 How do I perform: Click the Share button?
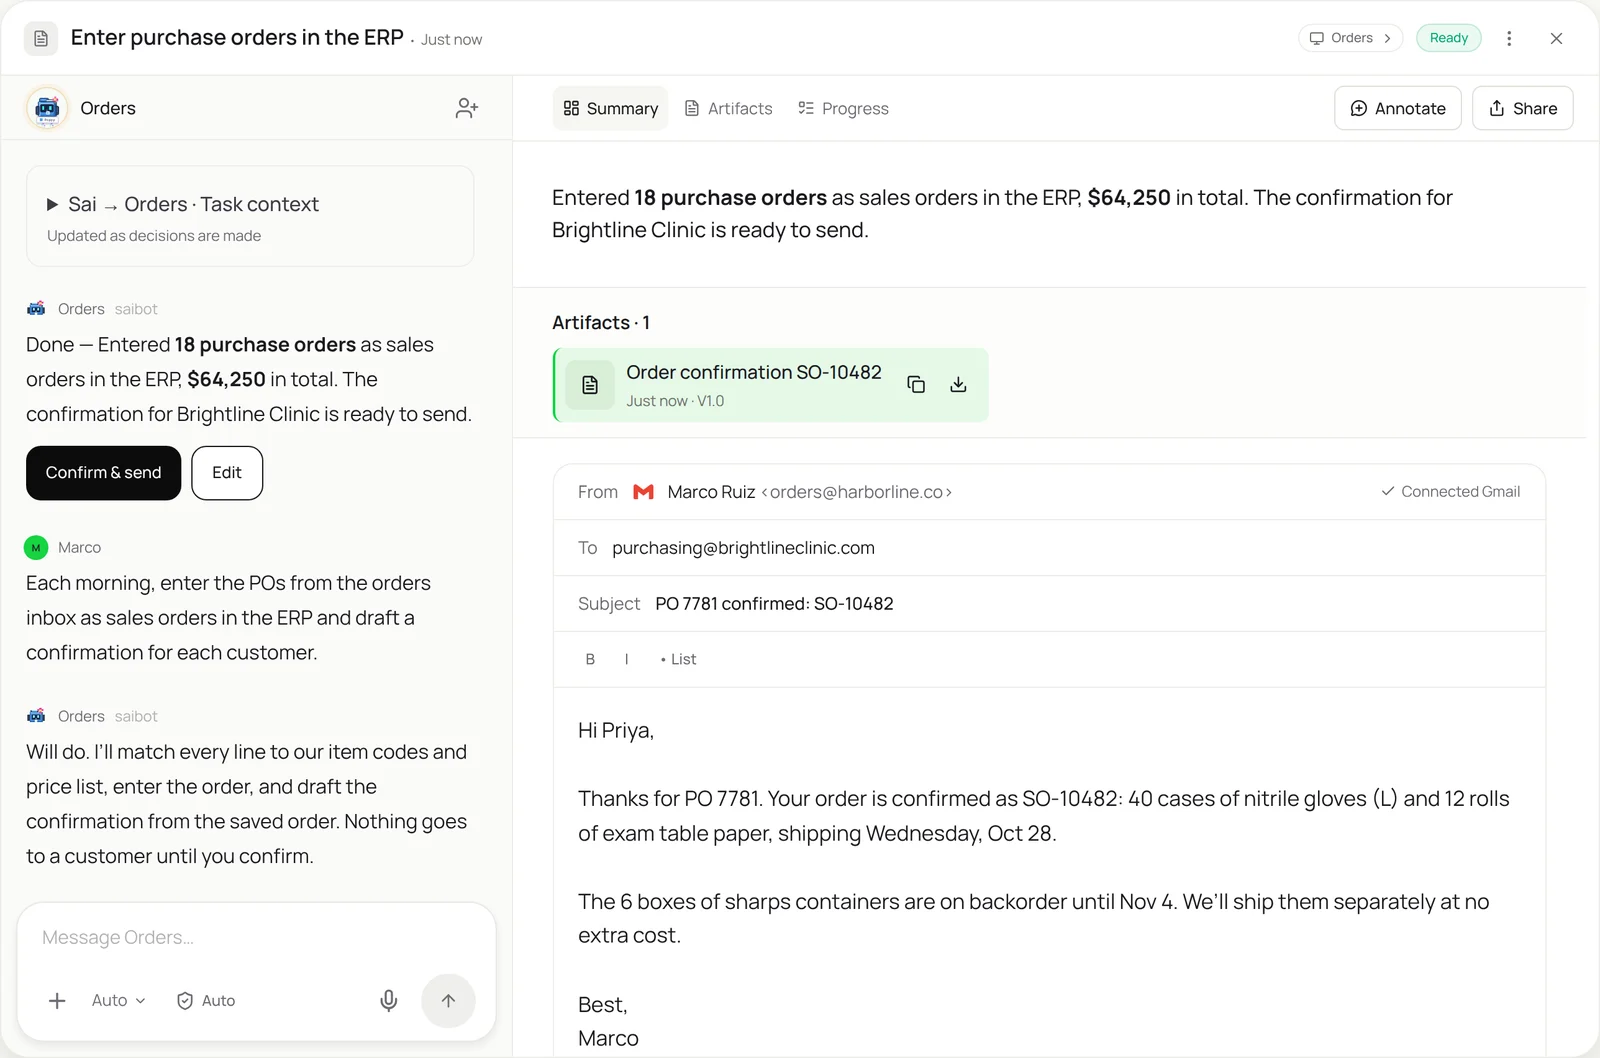click(1523, 108)
